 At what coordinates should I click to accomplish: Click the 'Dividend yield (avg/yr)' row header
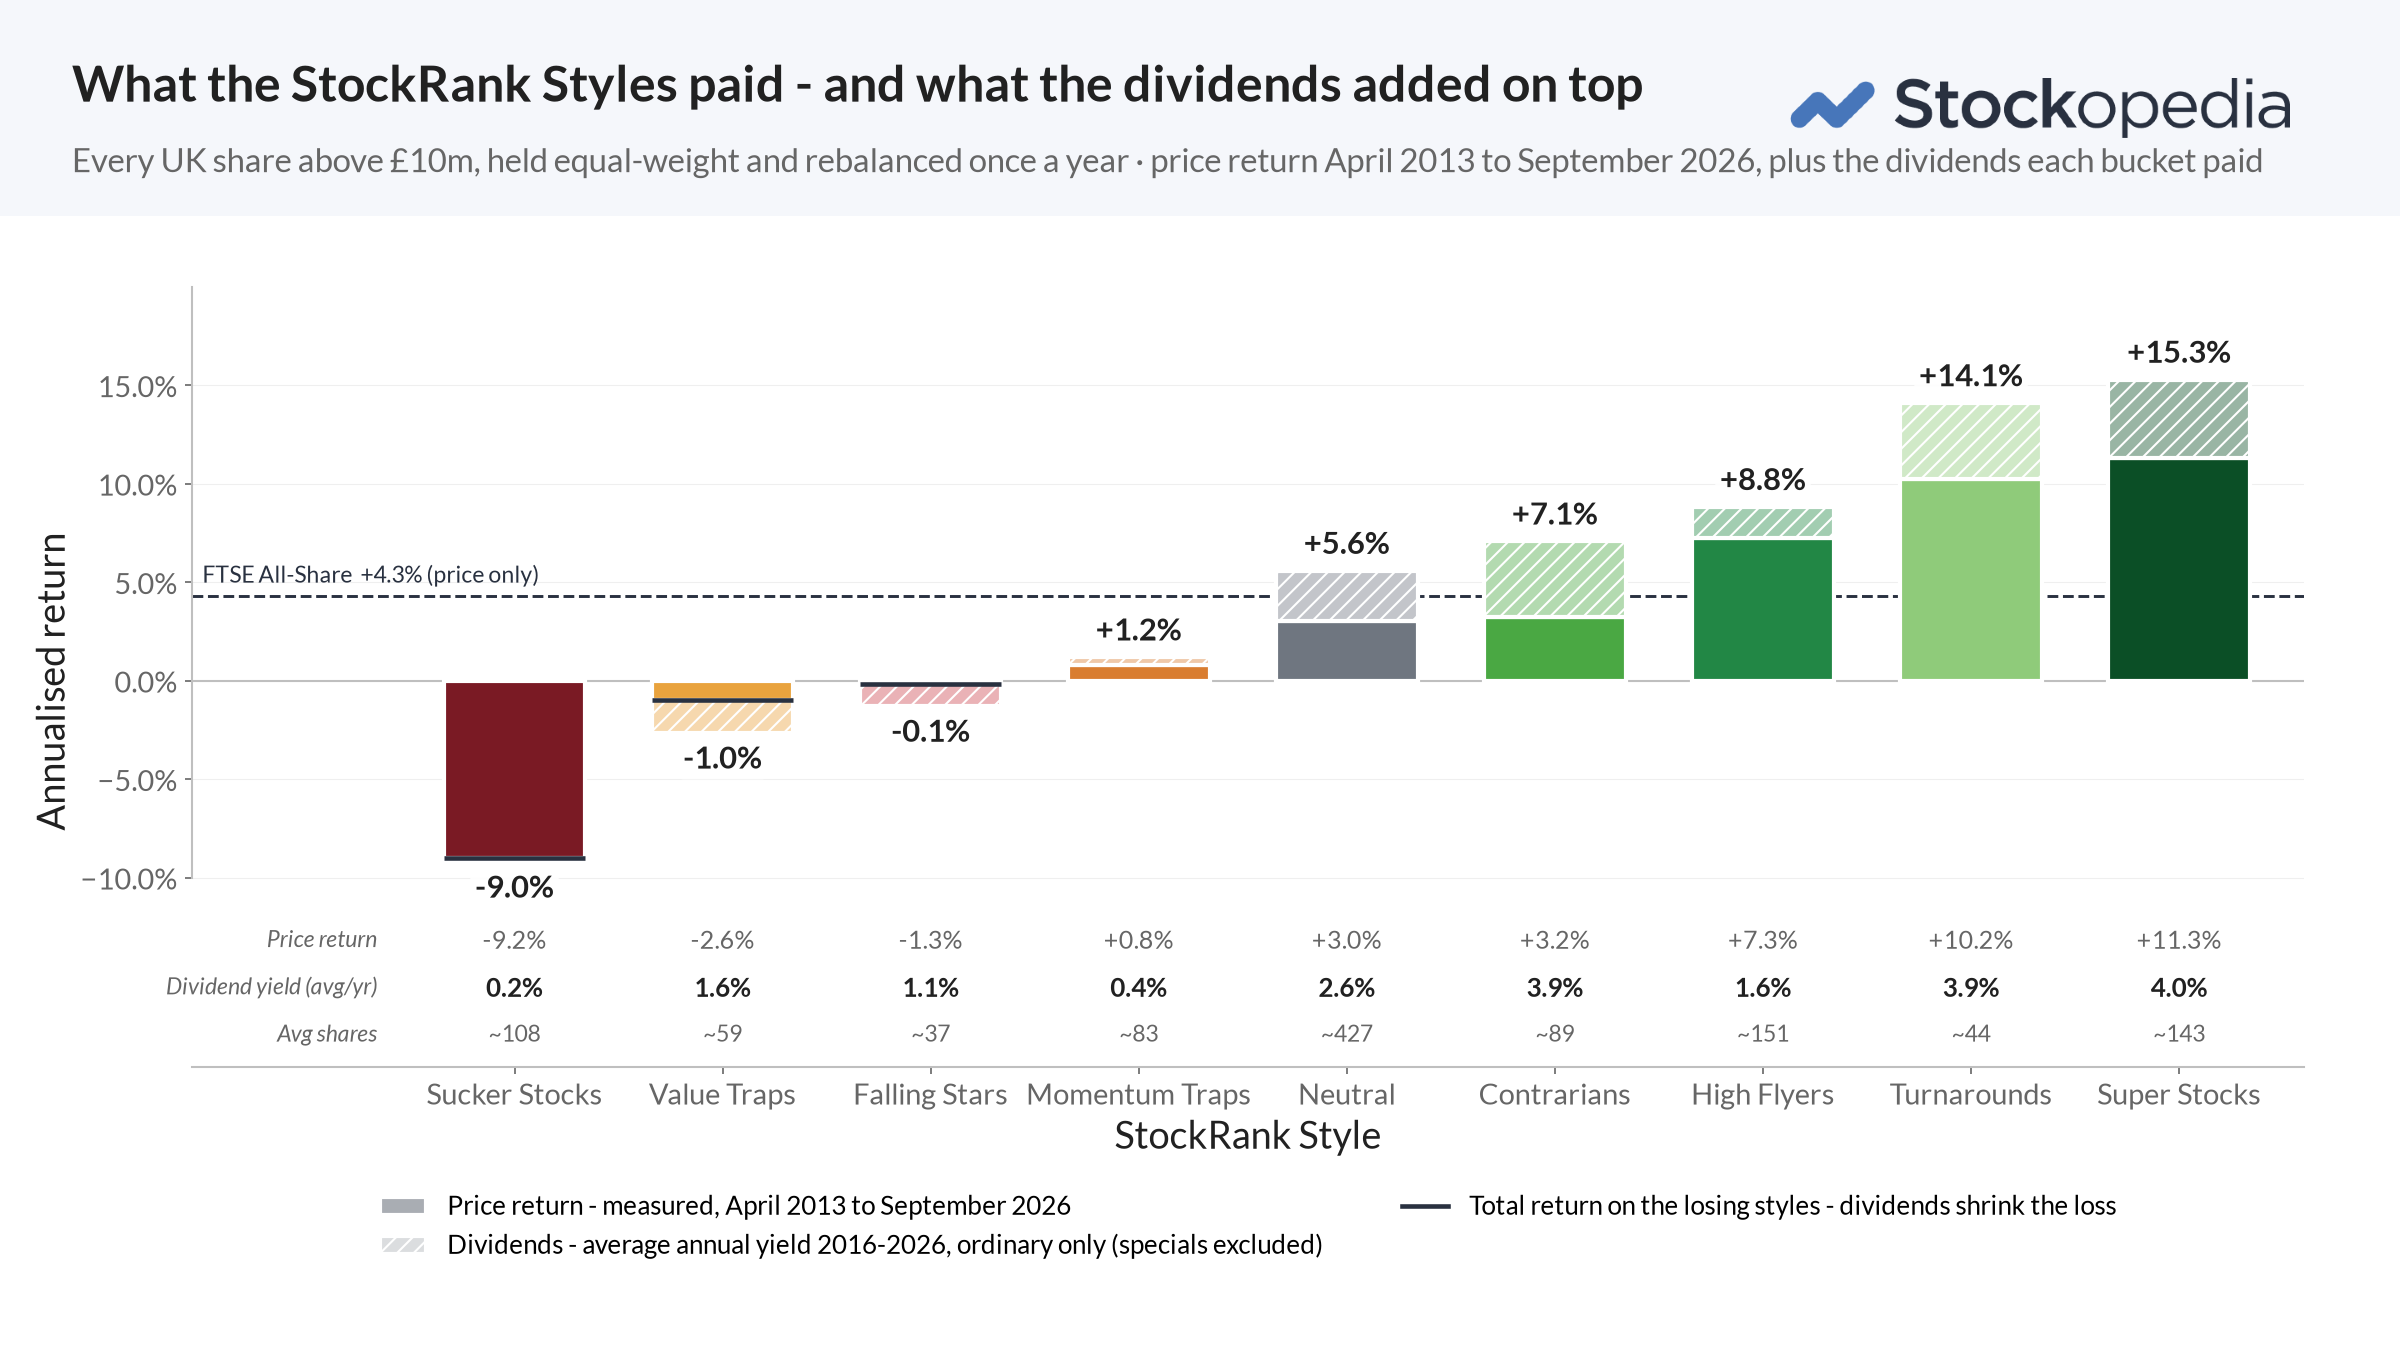tap(272, 987)
